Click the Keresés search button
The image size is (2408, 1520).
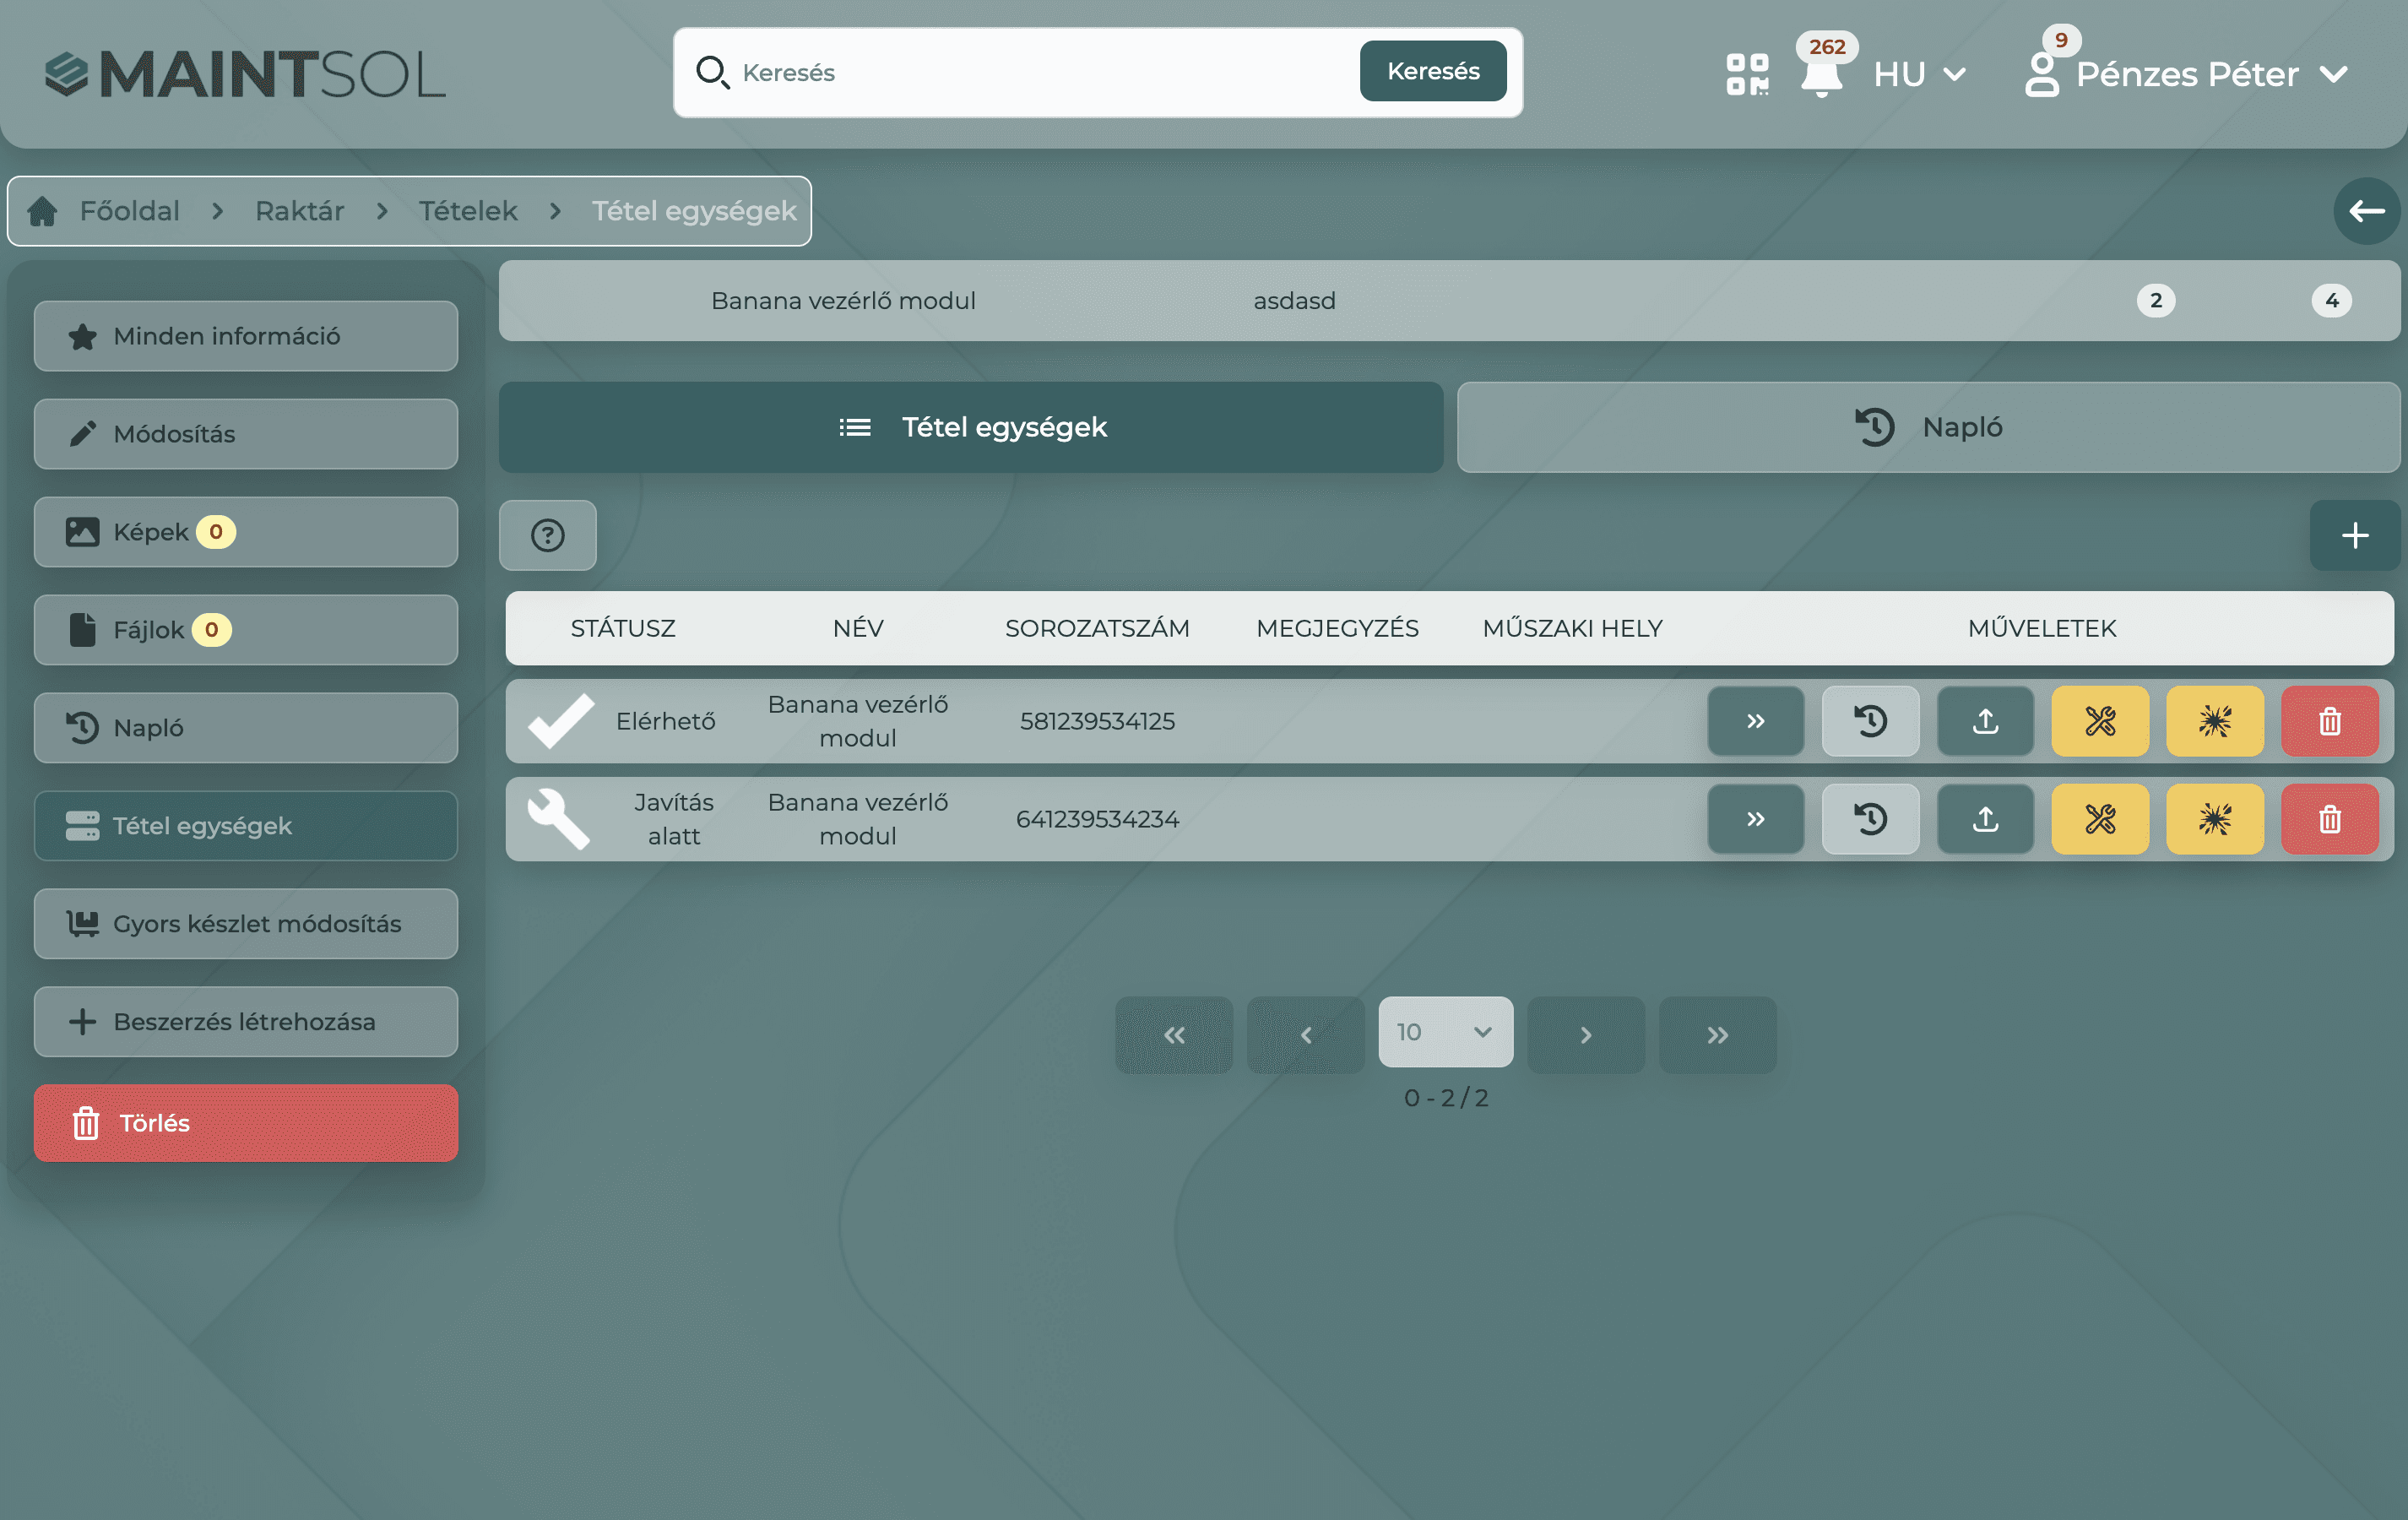pos(1432,71)
